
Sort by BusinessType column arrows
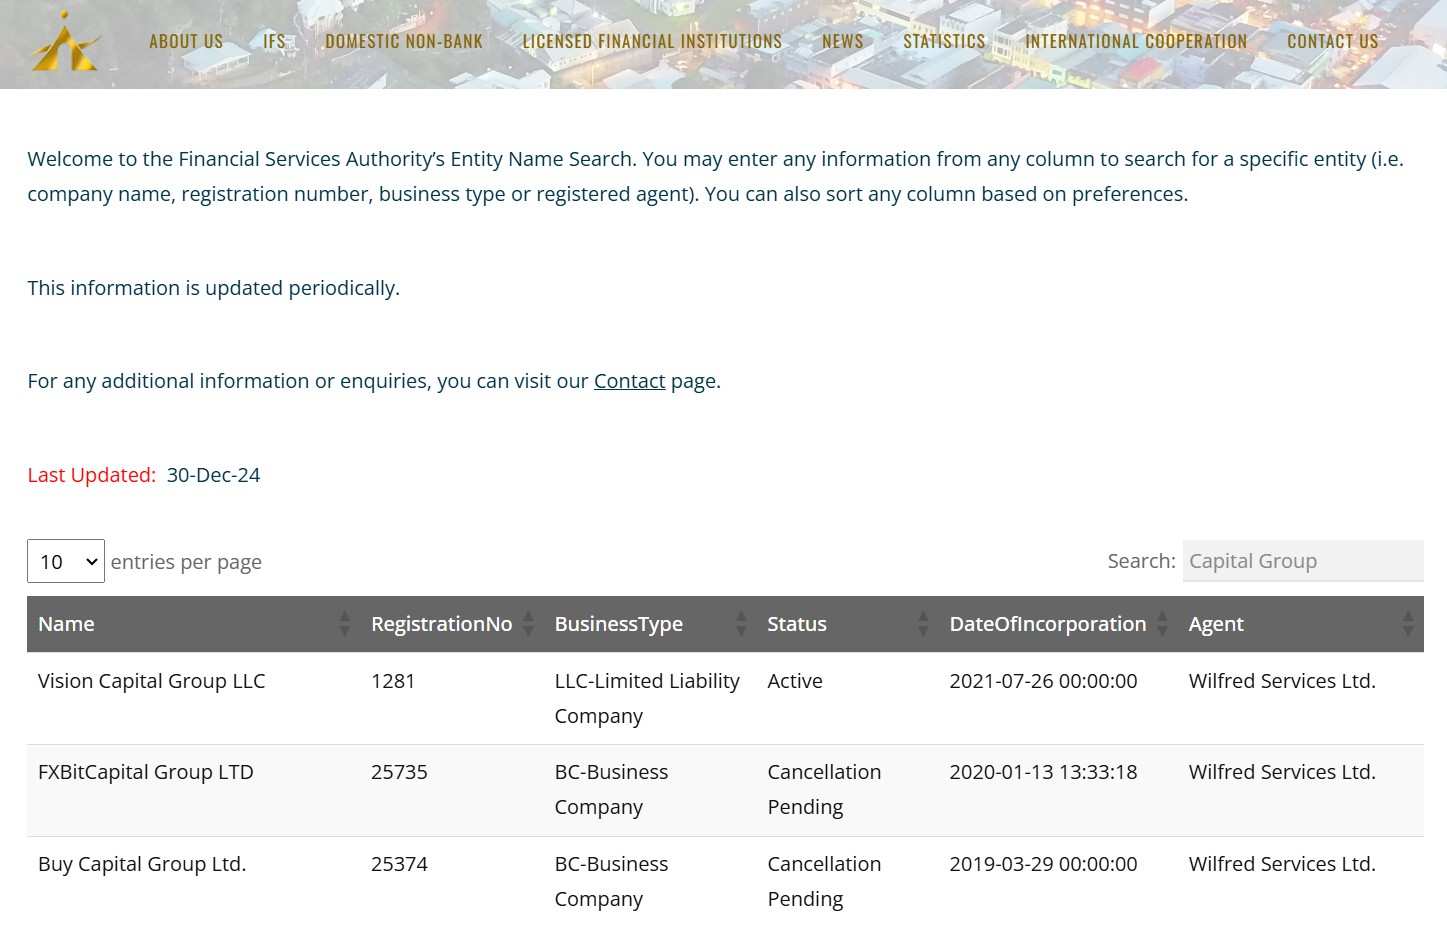coord(741,624)
